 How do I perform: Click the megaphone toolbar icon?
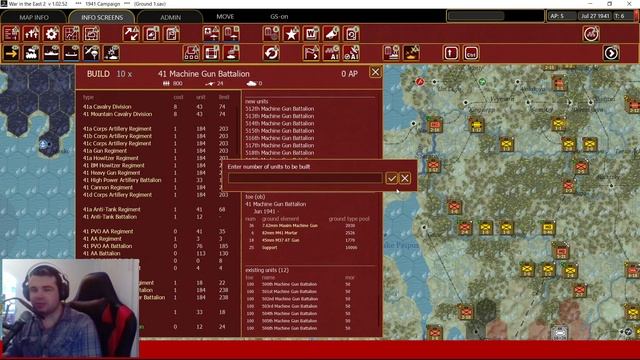click(331, 33)
